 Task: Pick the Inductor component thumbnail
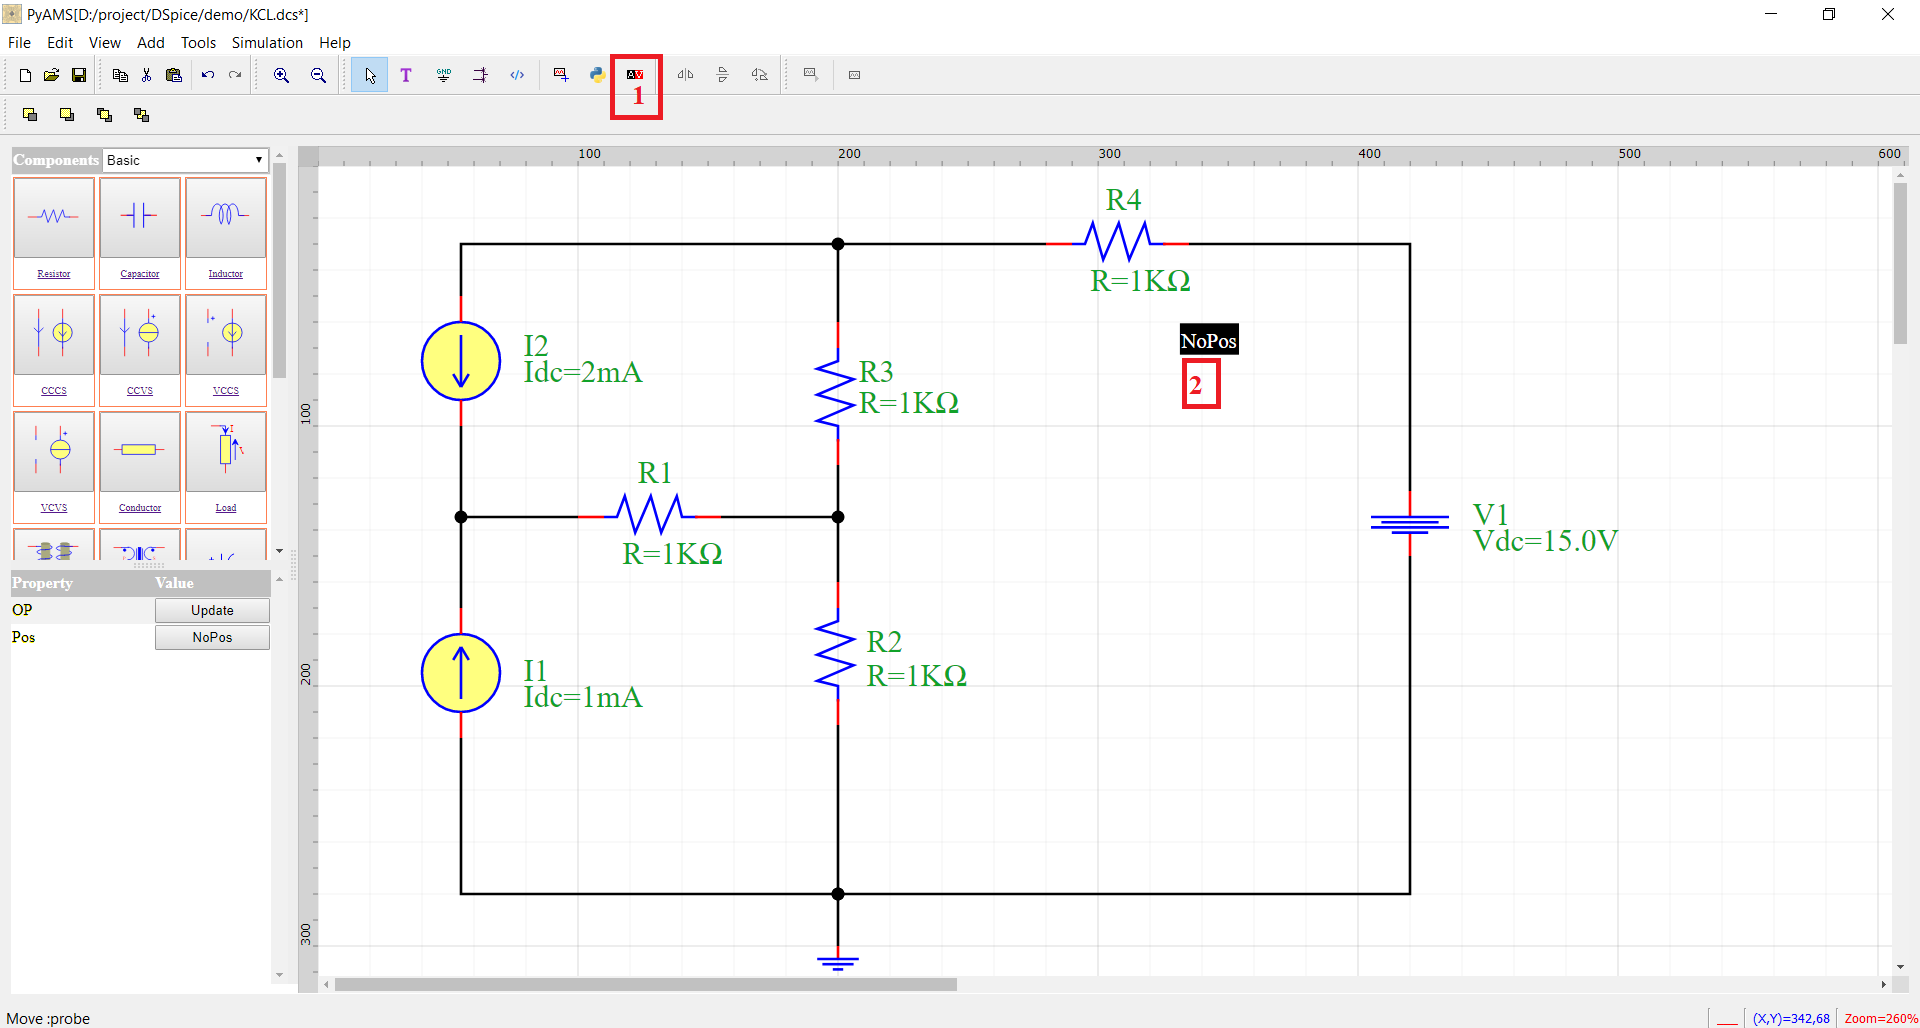click(x=226, y=217)
